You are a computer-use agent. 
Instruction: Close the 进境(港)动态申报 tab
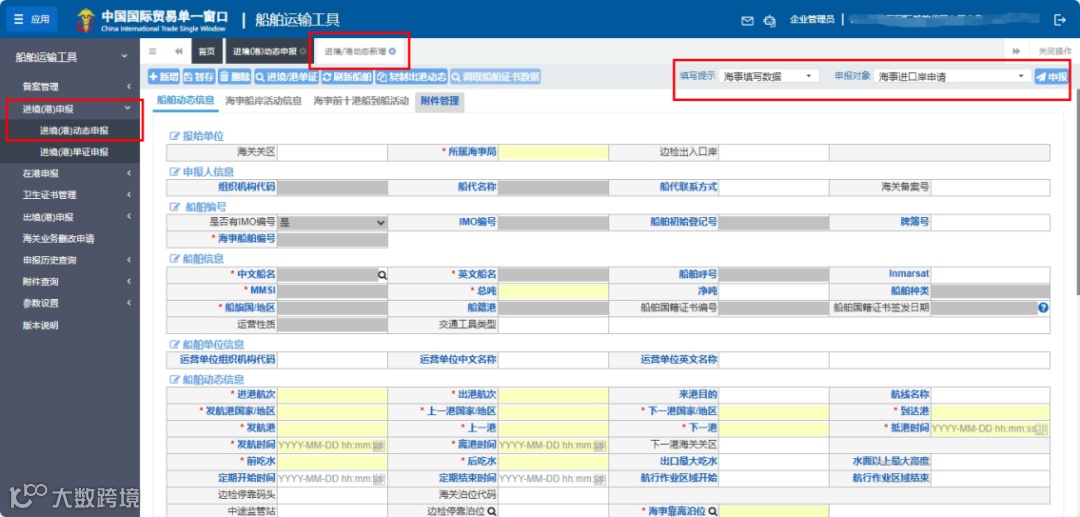click(304, 52)
